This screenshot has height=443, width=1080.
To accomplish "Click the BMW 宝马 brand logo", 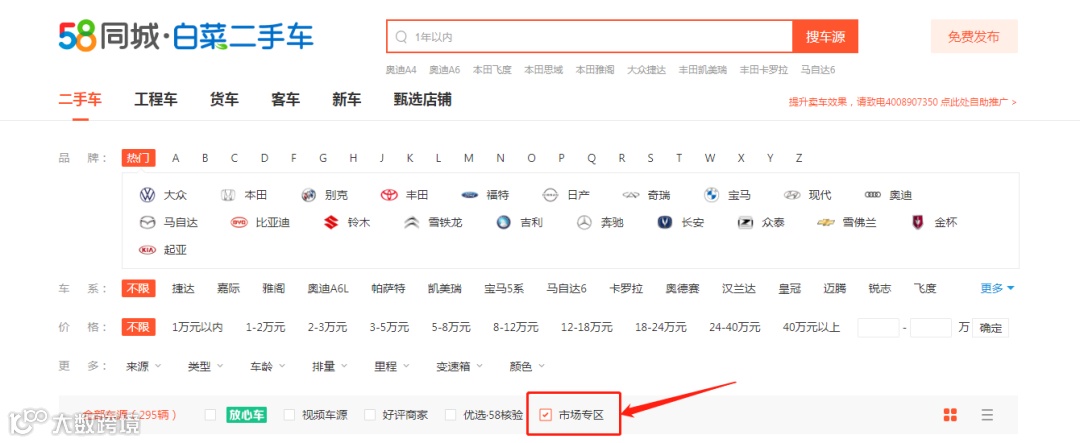I will [x=712, y=195].
